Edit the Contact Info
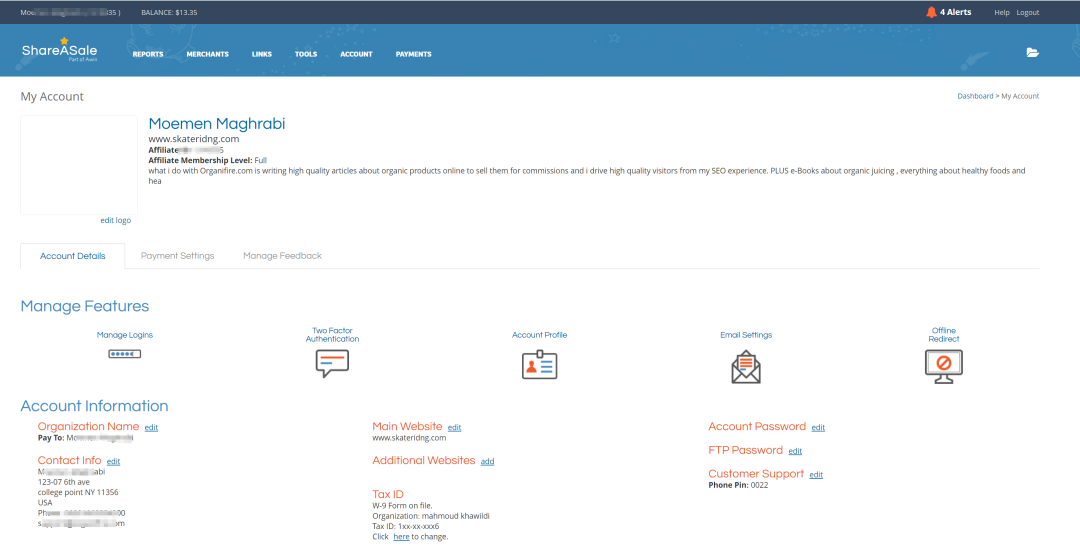The height and width of the screenshot is (557, 1080). [x=114, y=461]
